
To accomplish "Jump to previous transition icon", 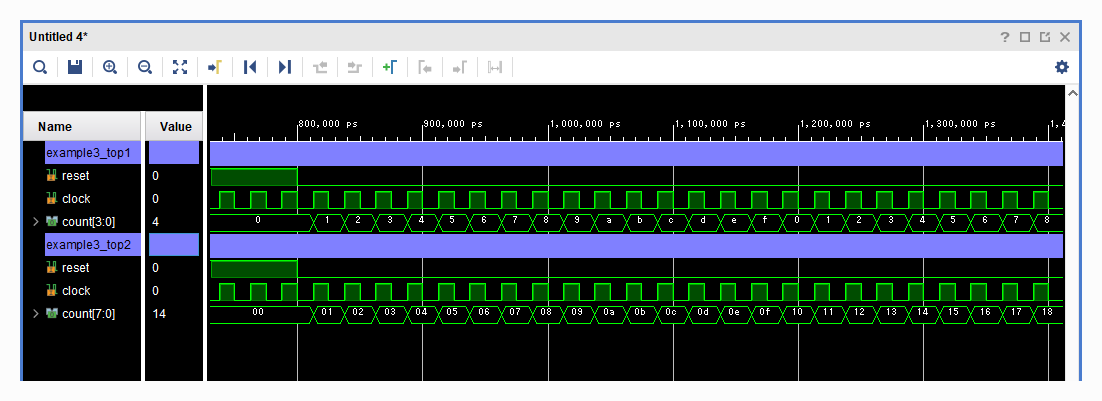I will 320,67.
